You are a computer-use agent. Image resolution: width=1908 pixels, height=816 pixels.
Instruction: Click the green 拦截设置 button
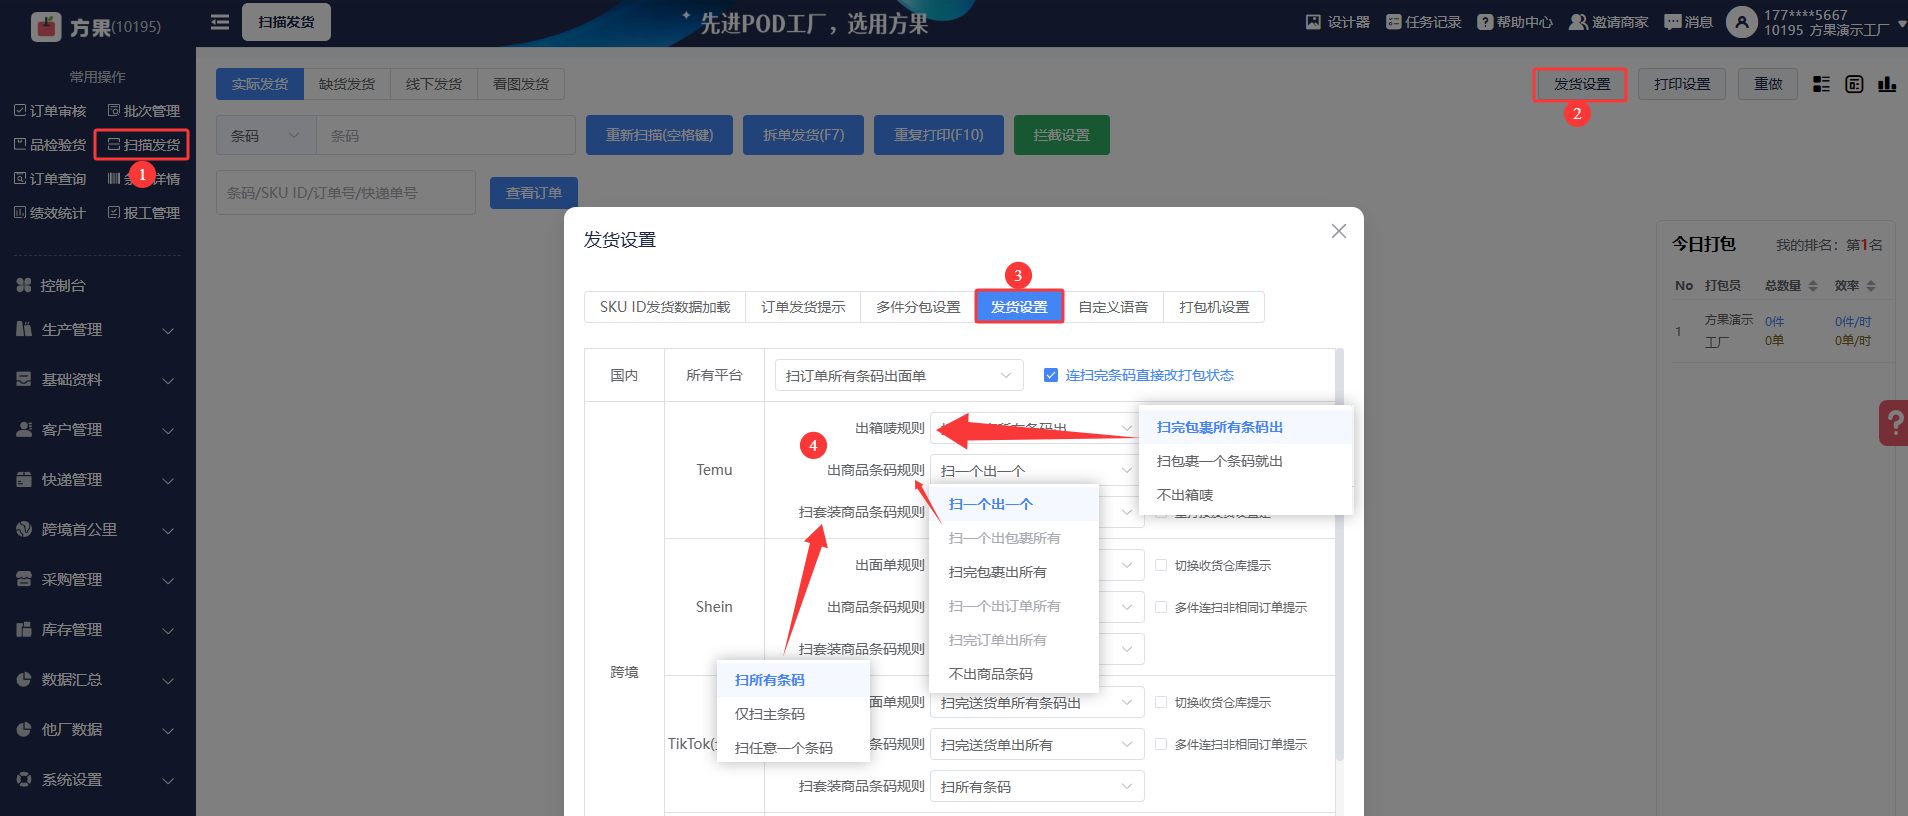click(1061, 135)
